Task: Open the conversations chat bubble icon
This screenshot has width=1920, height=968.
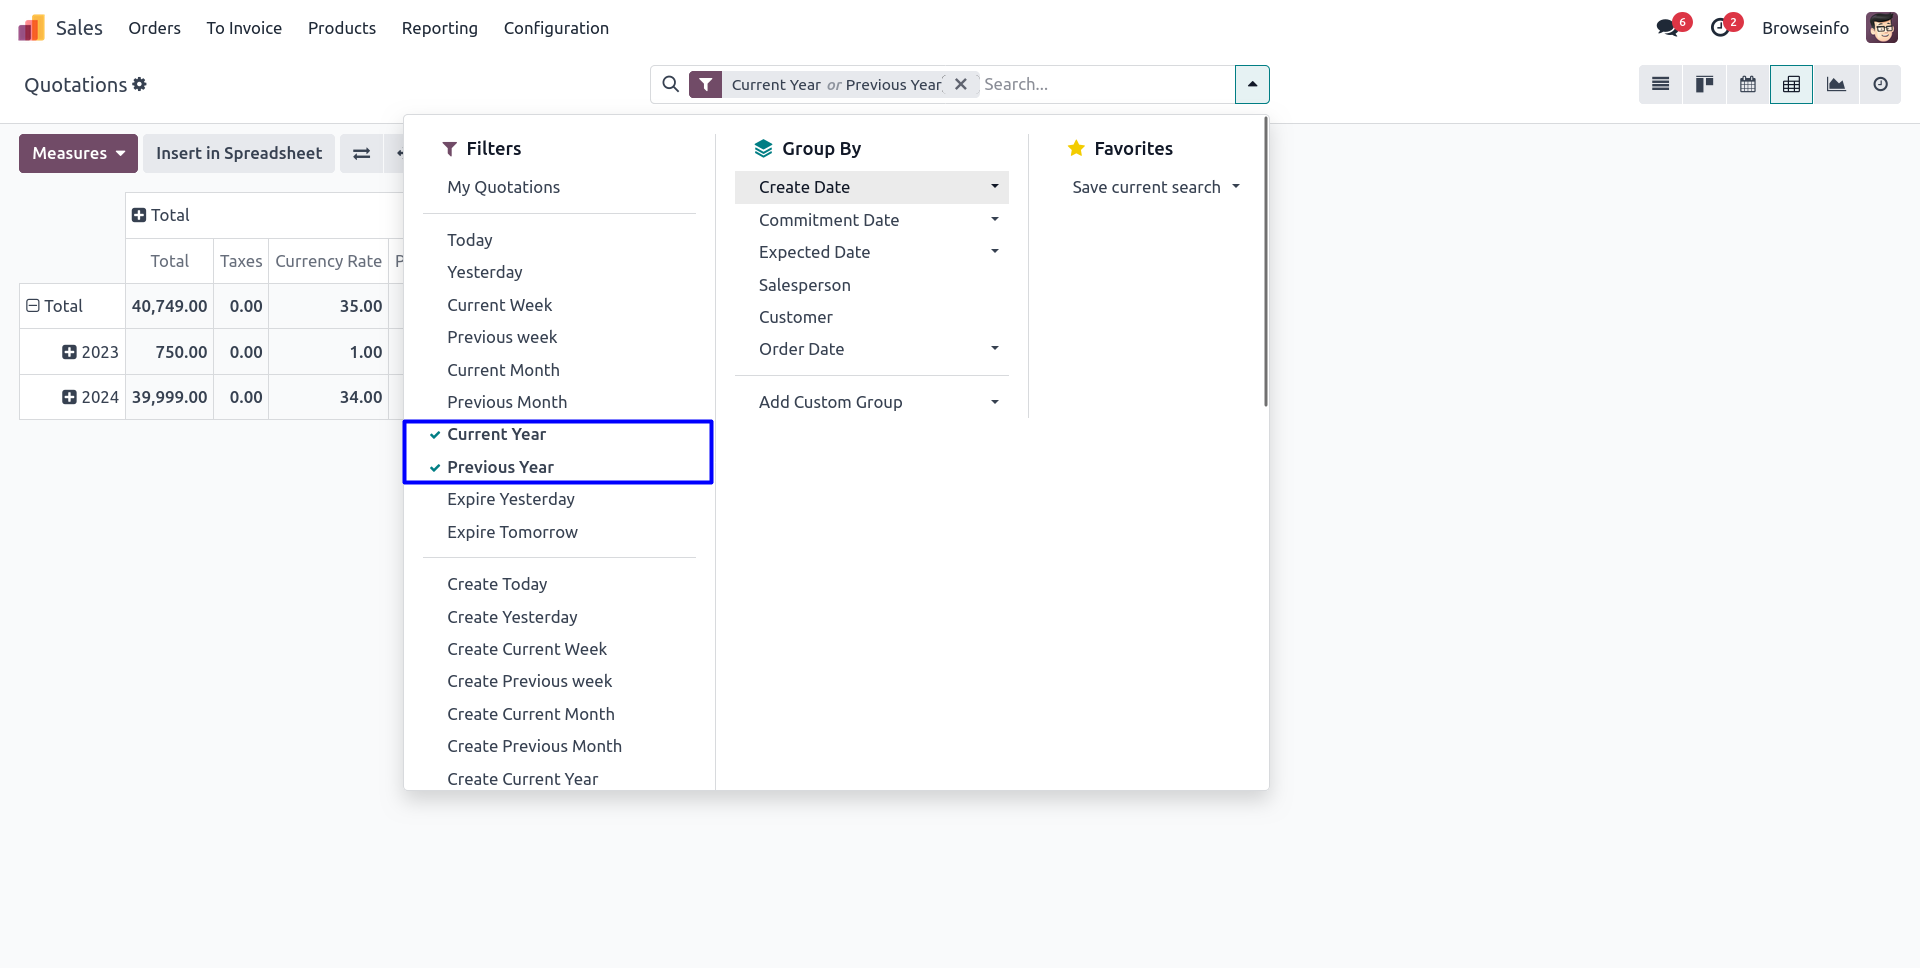Action: tap(1667, 28)
